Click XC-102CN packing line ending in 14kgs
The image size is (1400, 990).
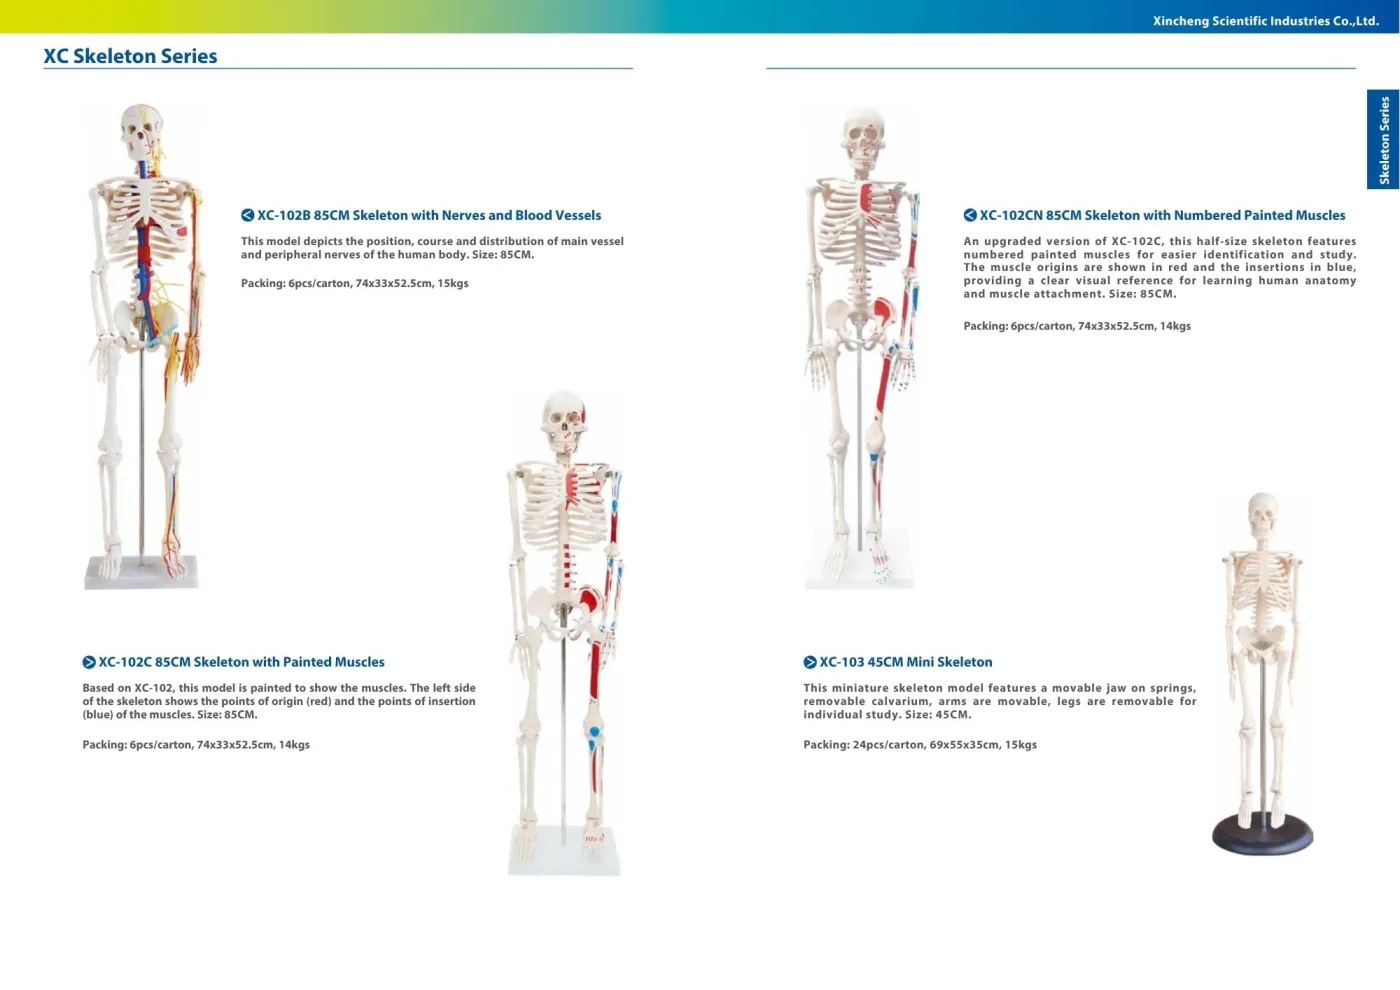(1077, 326)
